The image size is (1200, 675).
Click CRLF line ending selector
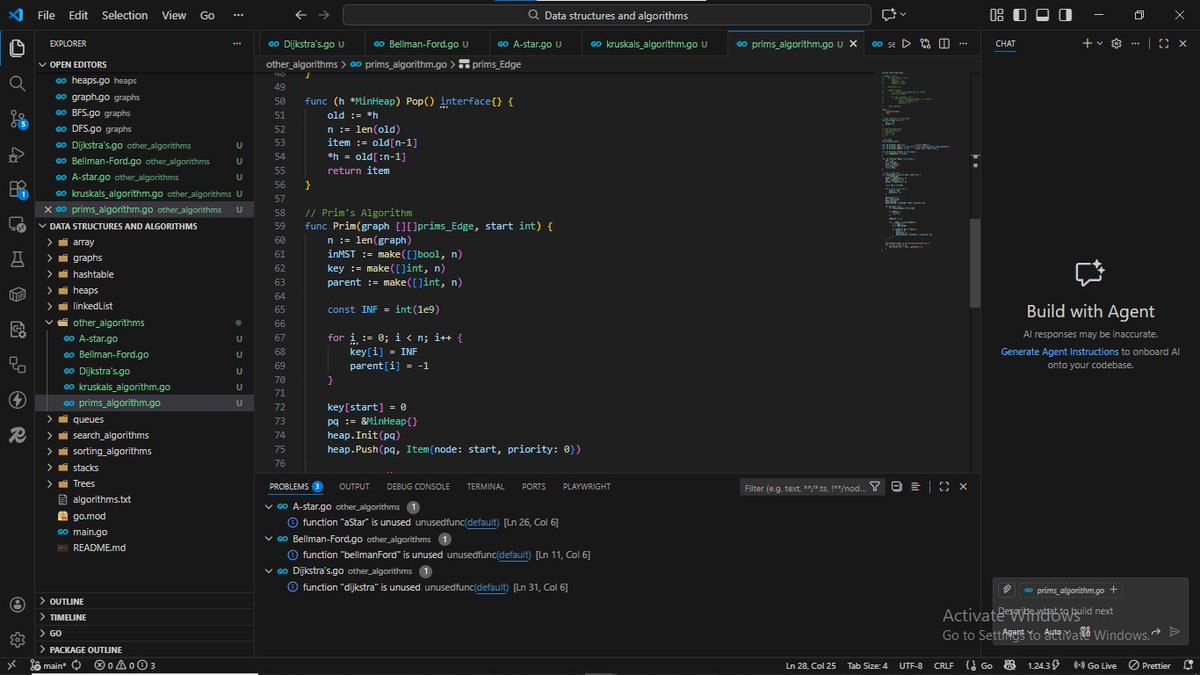coord(943,666)
